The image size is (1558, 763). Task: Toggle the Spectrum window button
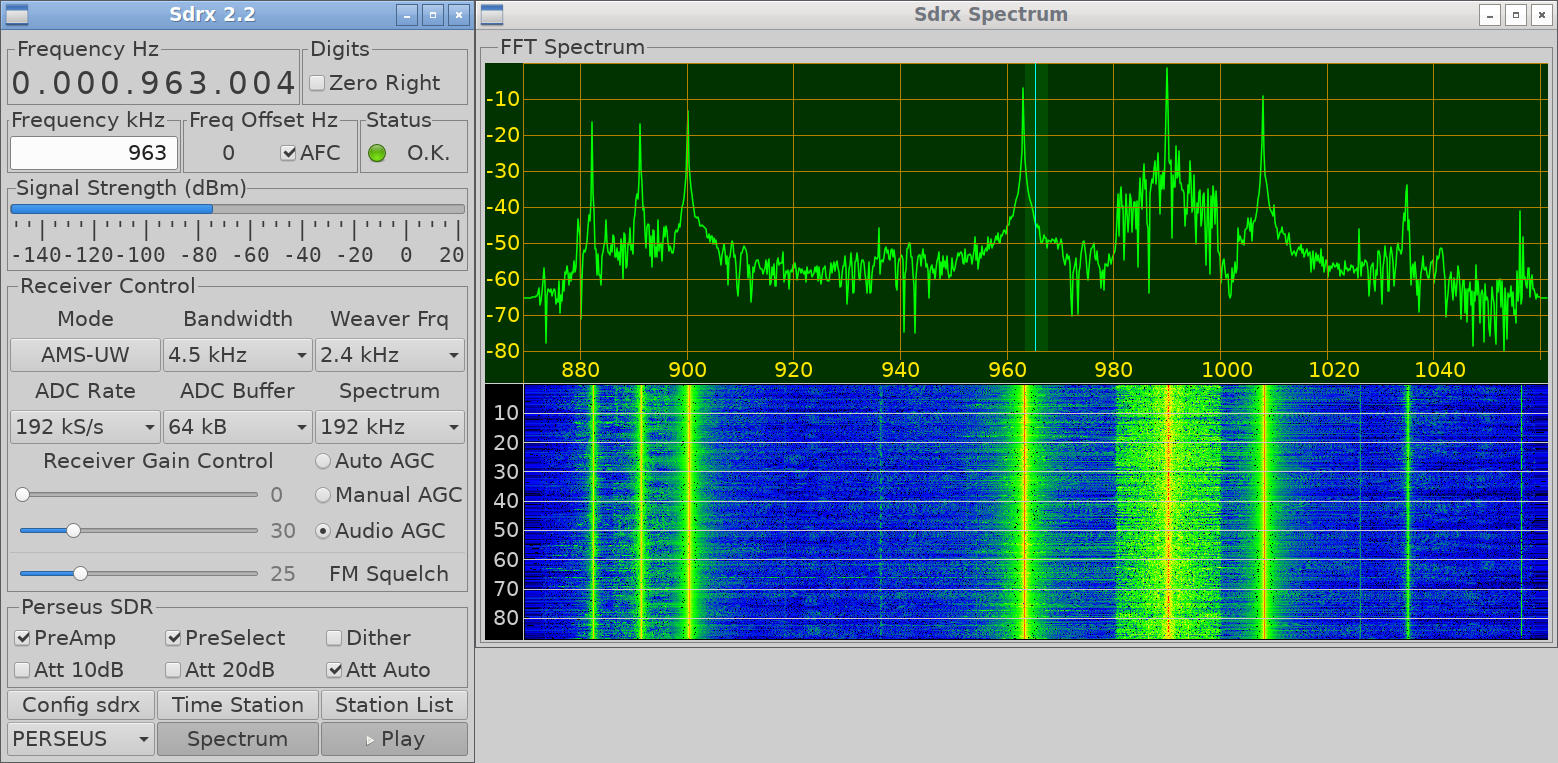pyautogui.click(x=238, y=739)
